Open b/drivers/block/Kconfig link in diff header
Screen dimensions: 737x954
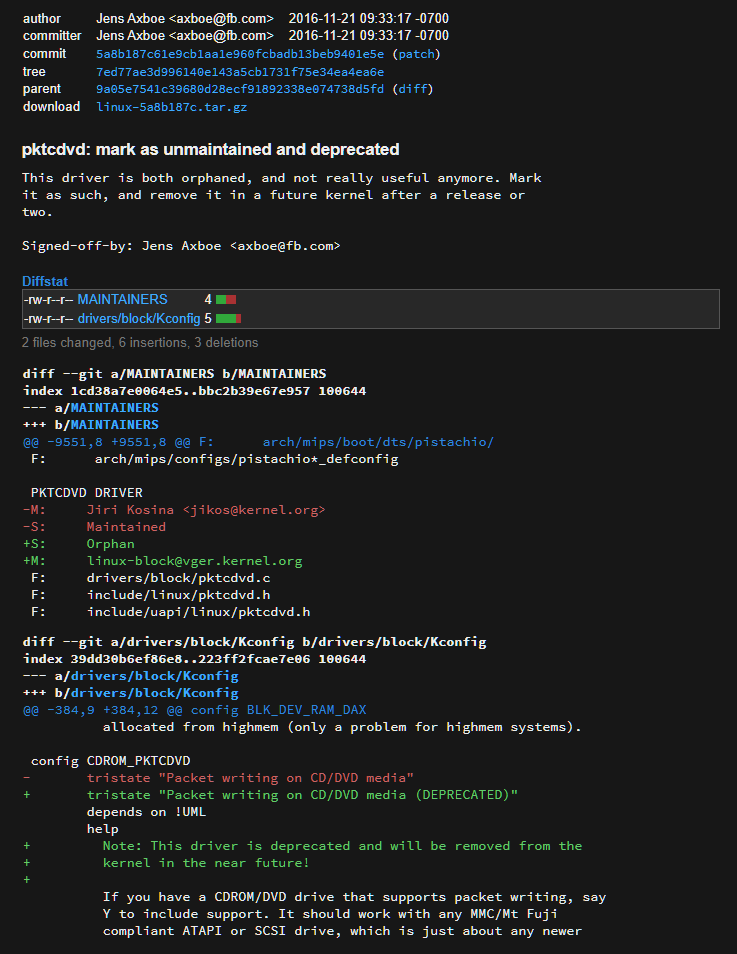155,693
